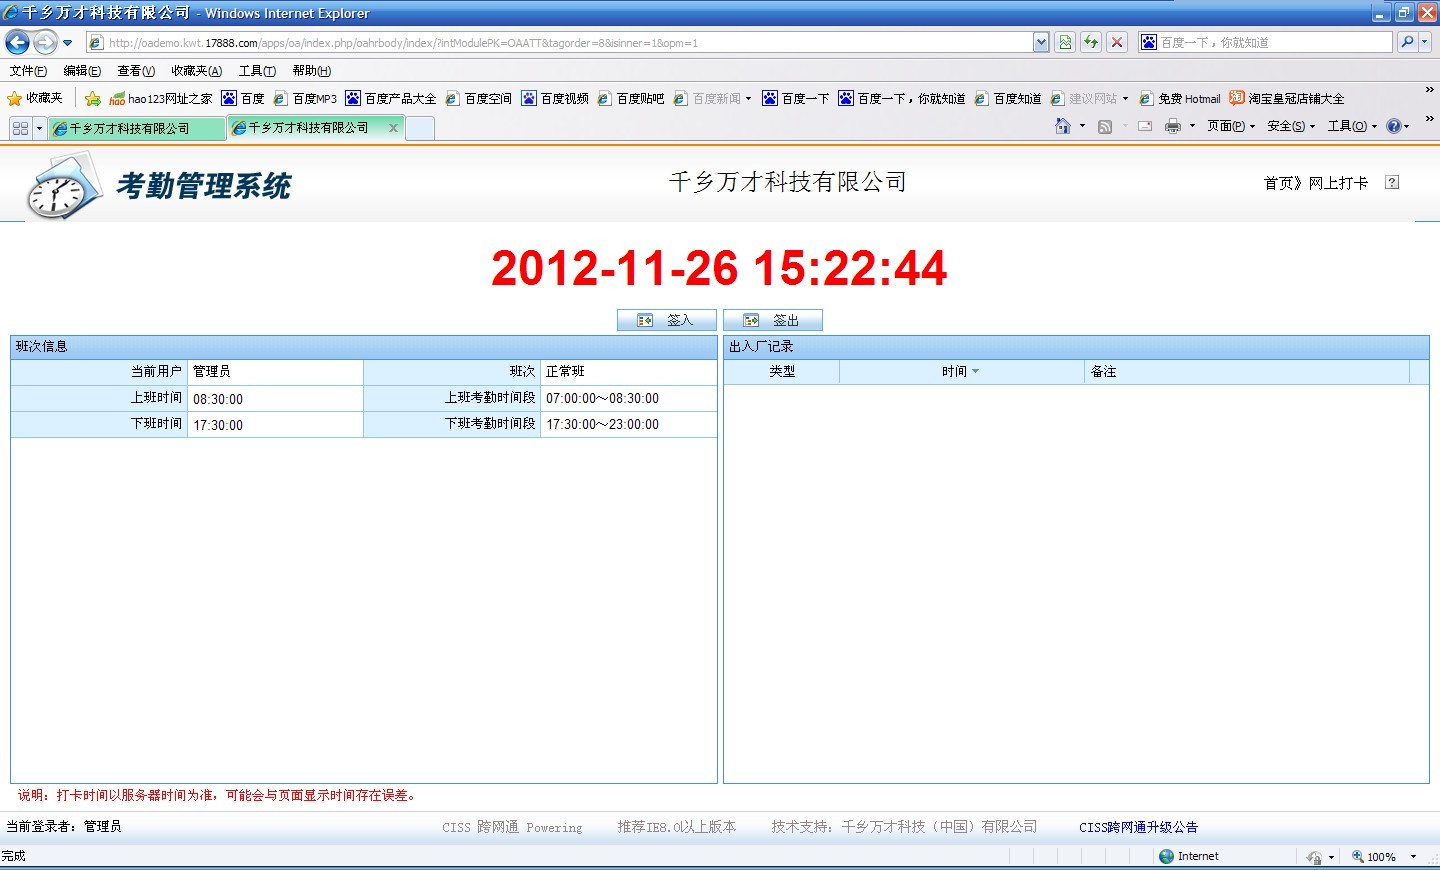Expand the address bar dropdown arrow
Viewport: 1440px width, 870px height.
[1041, 42]
